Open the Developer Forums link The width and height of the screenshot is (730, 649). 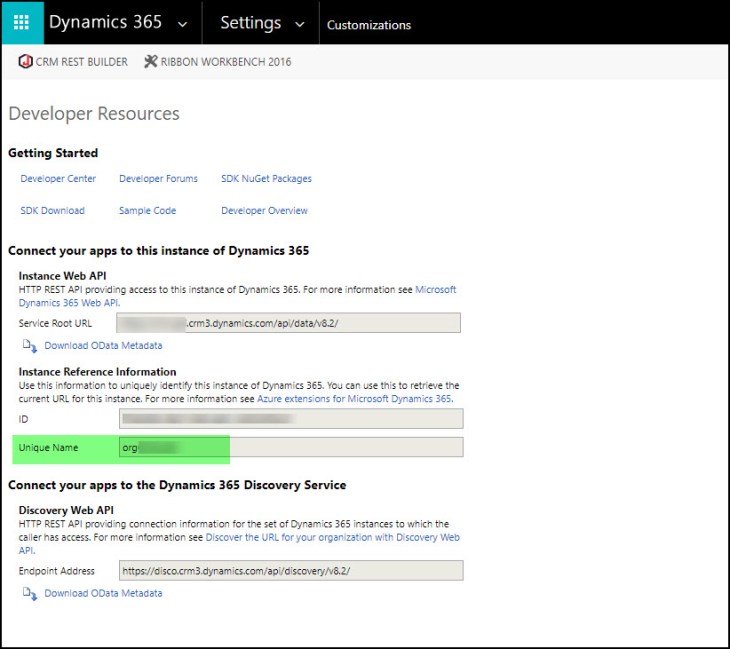pyautogui.click(x=158, y=179)
